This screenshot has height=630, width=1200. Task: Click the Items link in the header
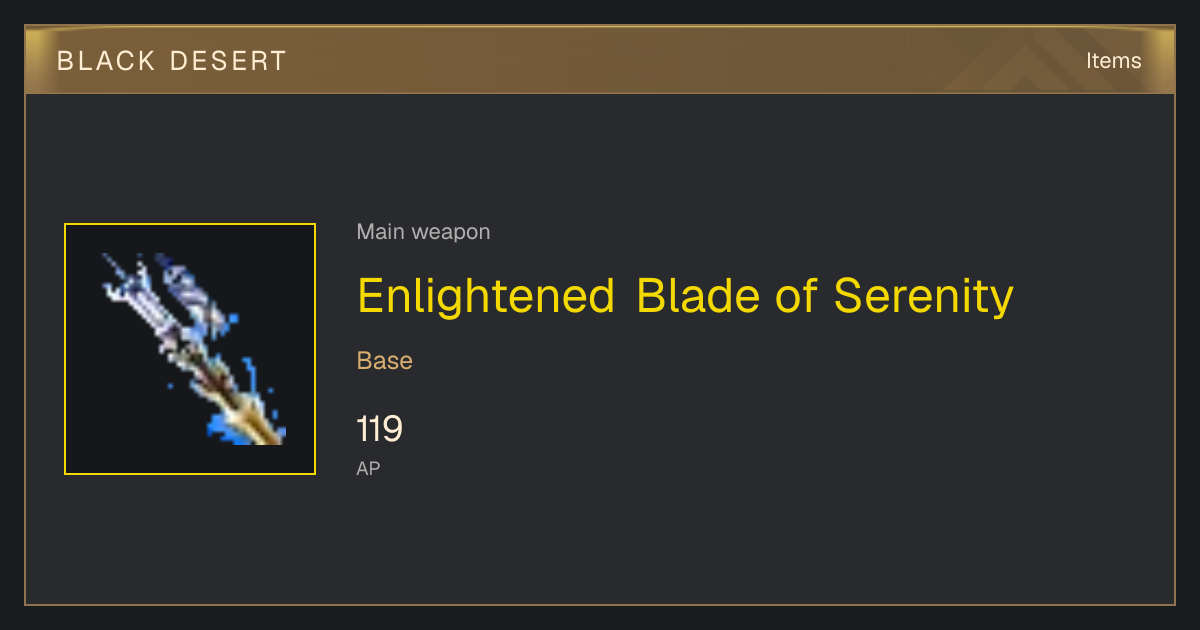click(1113, 61)
